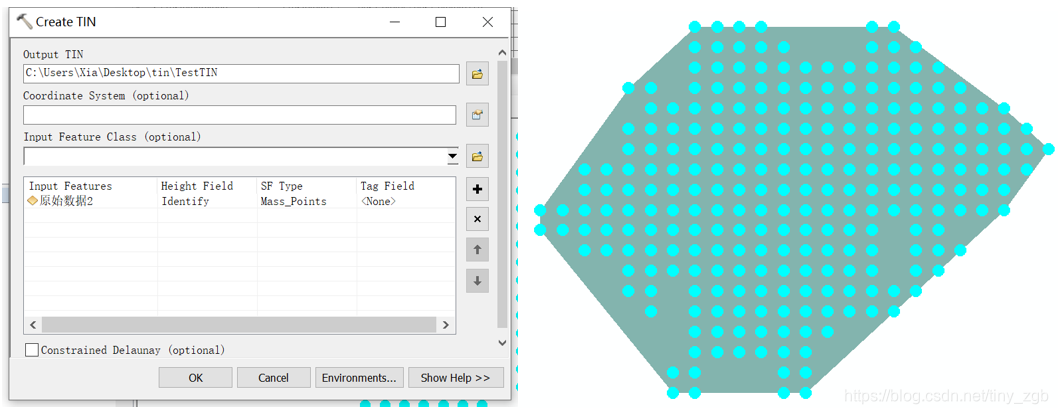Click the Create TIN hammer icon
Screen dimensions: 1058x414
tap(24, 22)
